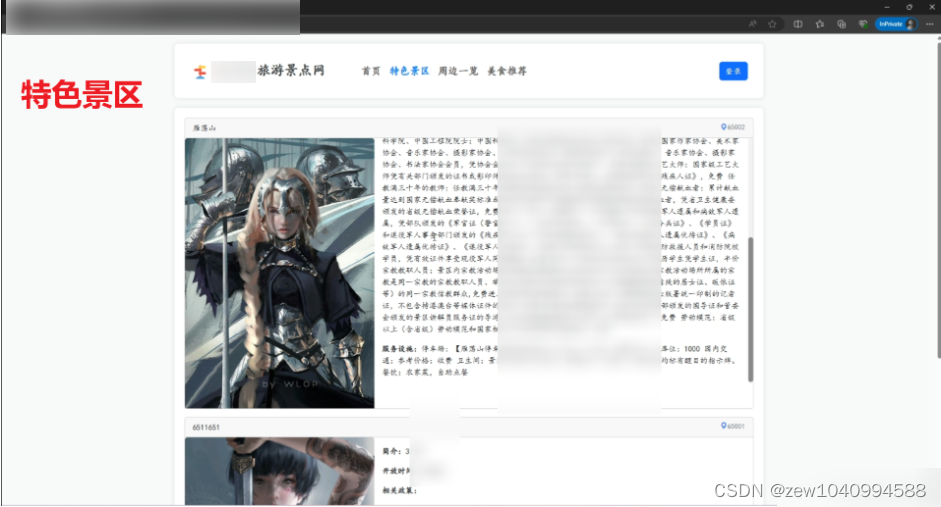Open the 首页 home menu item

coord(371,71)
